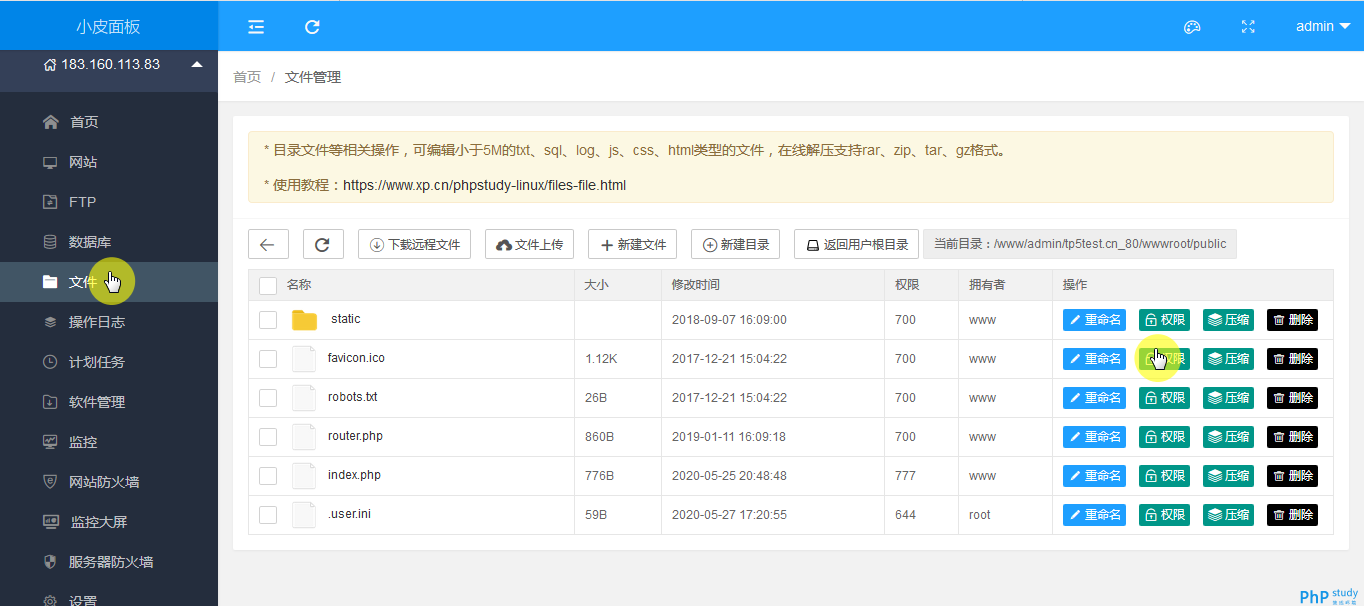
Task: Open FTP in the sidebar
Action: pos(109,202)
